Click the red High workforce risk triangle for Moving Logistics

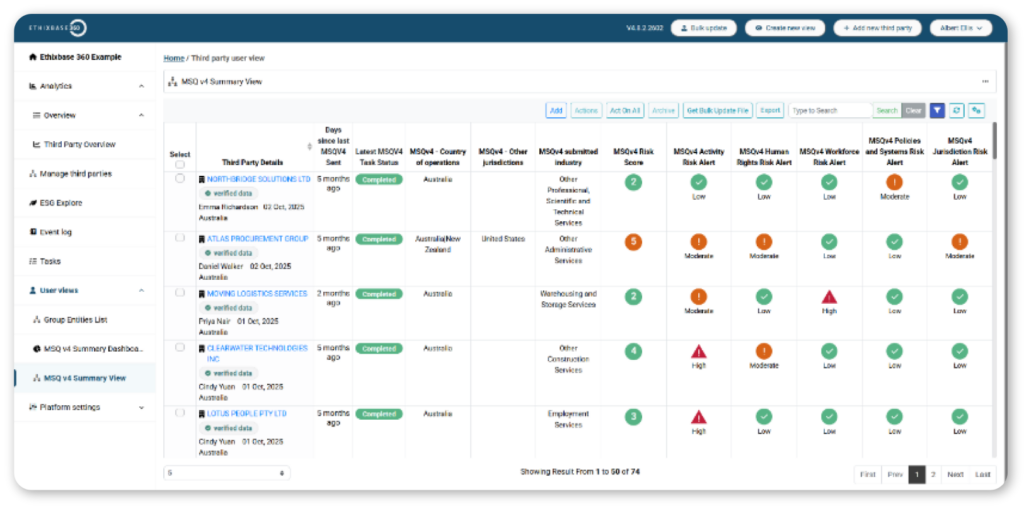(829, 297)
